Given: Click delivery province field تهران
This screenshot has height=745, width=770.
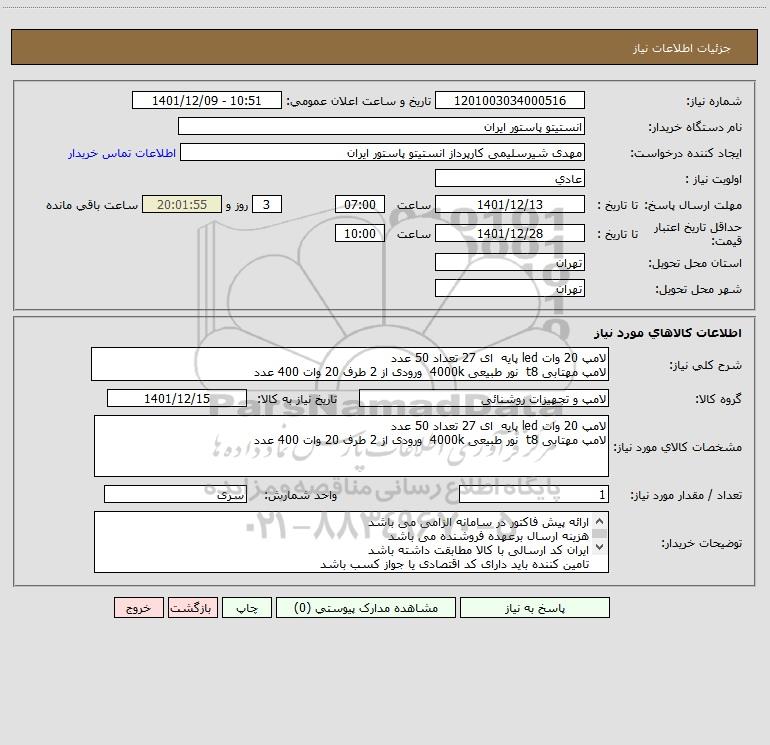Looking at the screenshot, I should click(x=510, y=262).
